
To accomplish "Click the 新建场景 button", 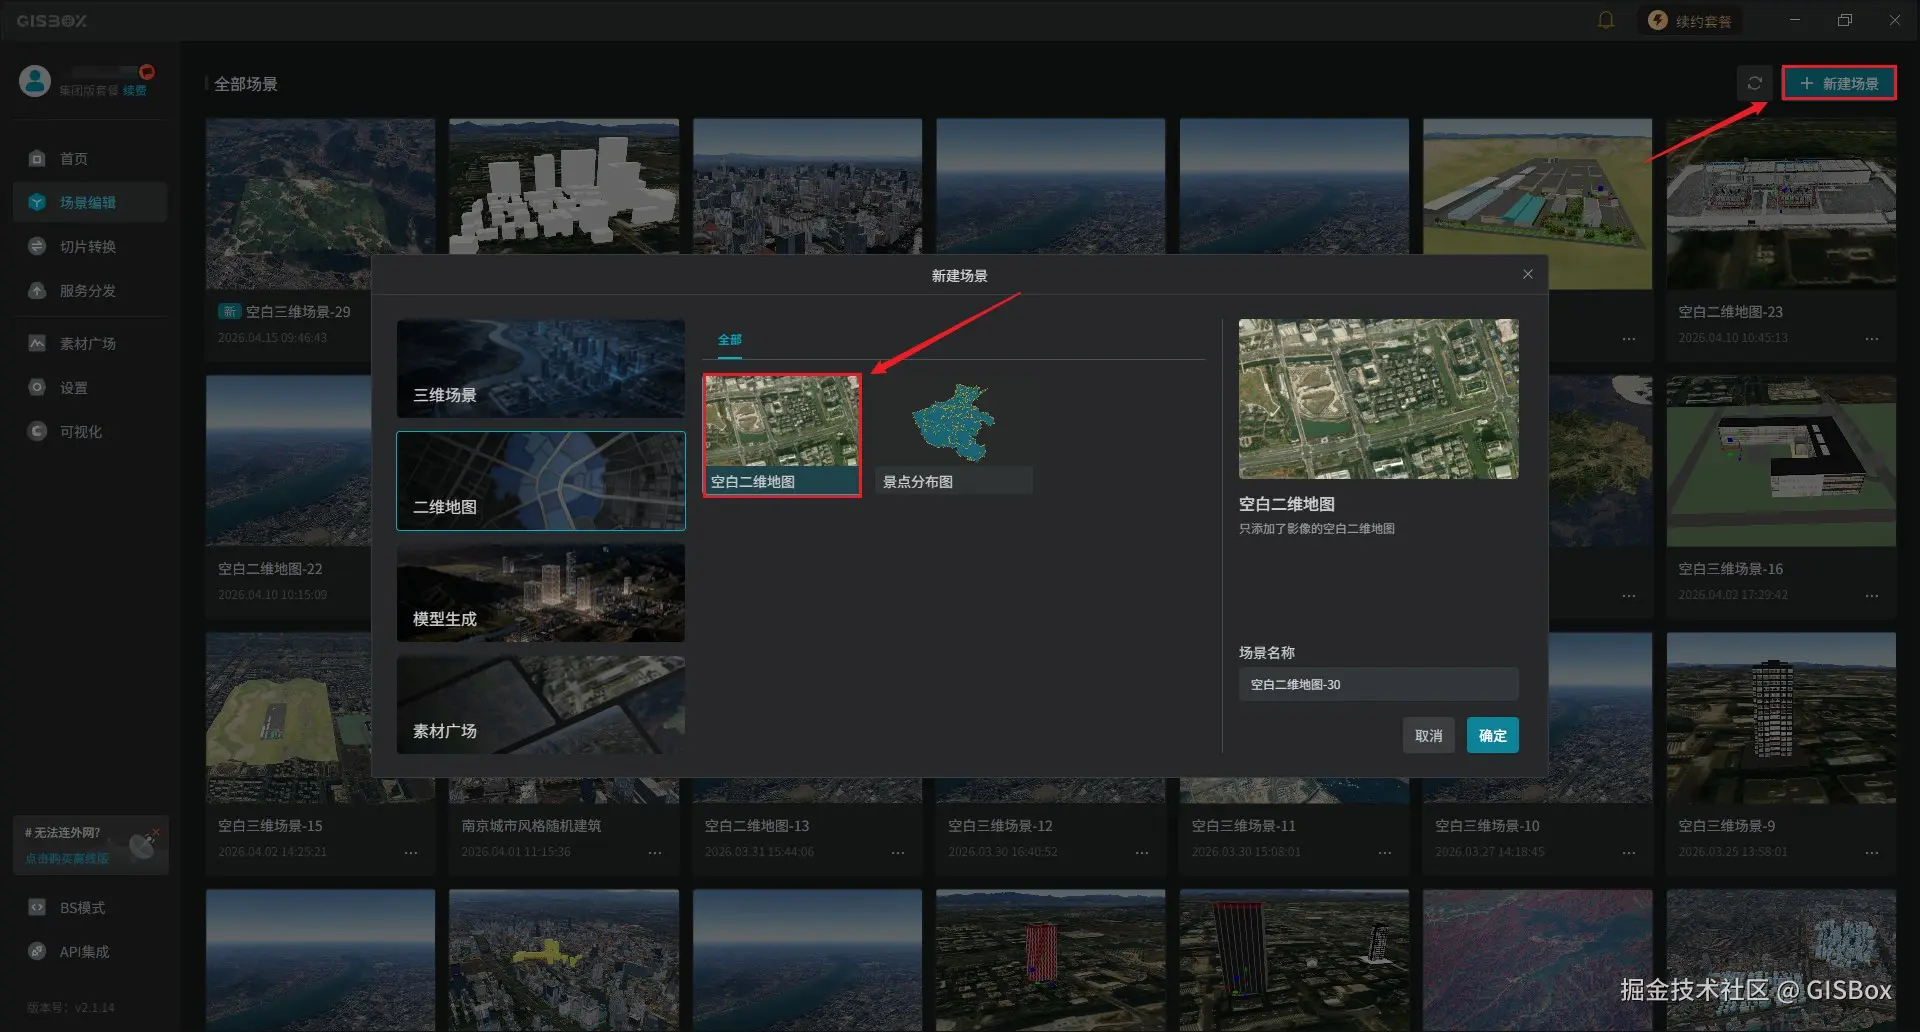I will tap(1839, 83).
